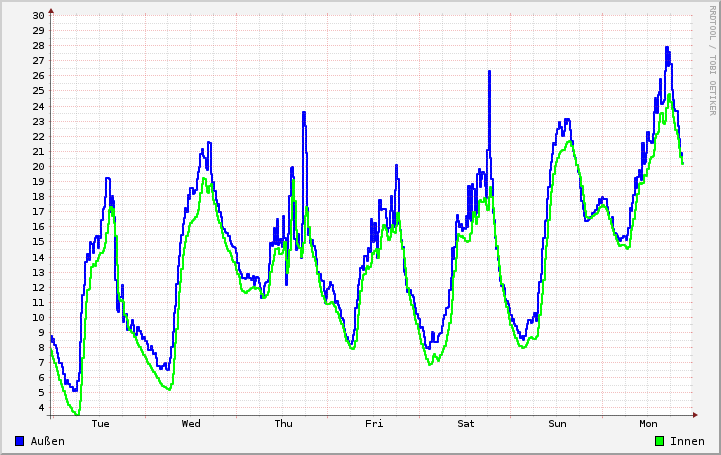Click the blue spike peak on Thursday

point(304,114)
